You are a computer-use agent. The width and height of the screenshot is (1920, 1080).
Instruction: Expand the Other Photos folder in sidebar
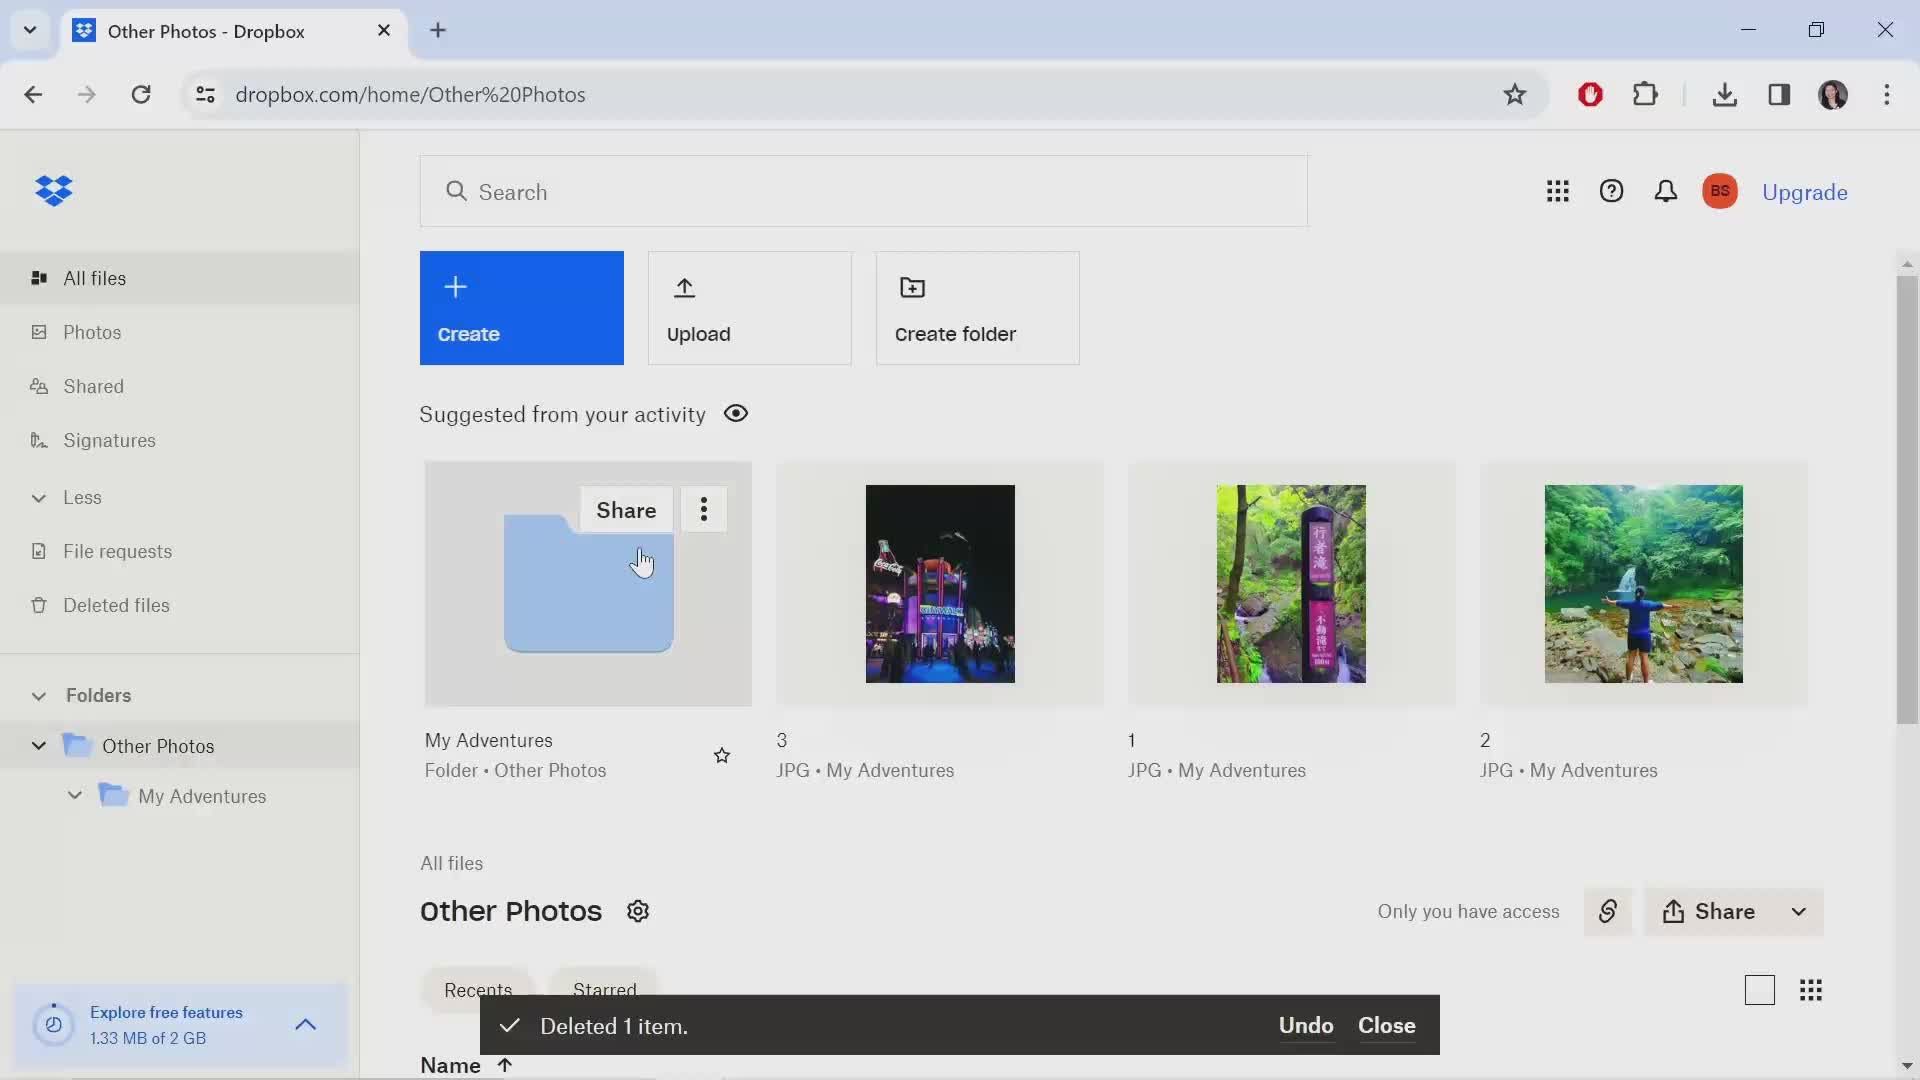[36, 745]
